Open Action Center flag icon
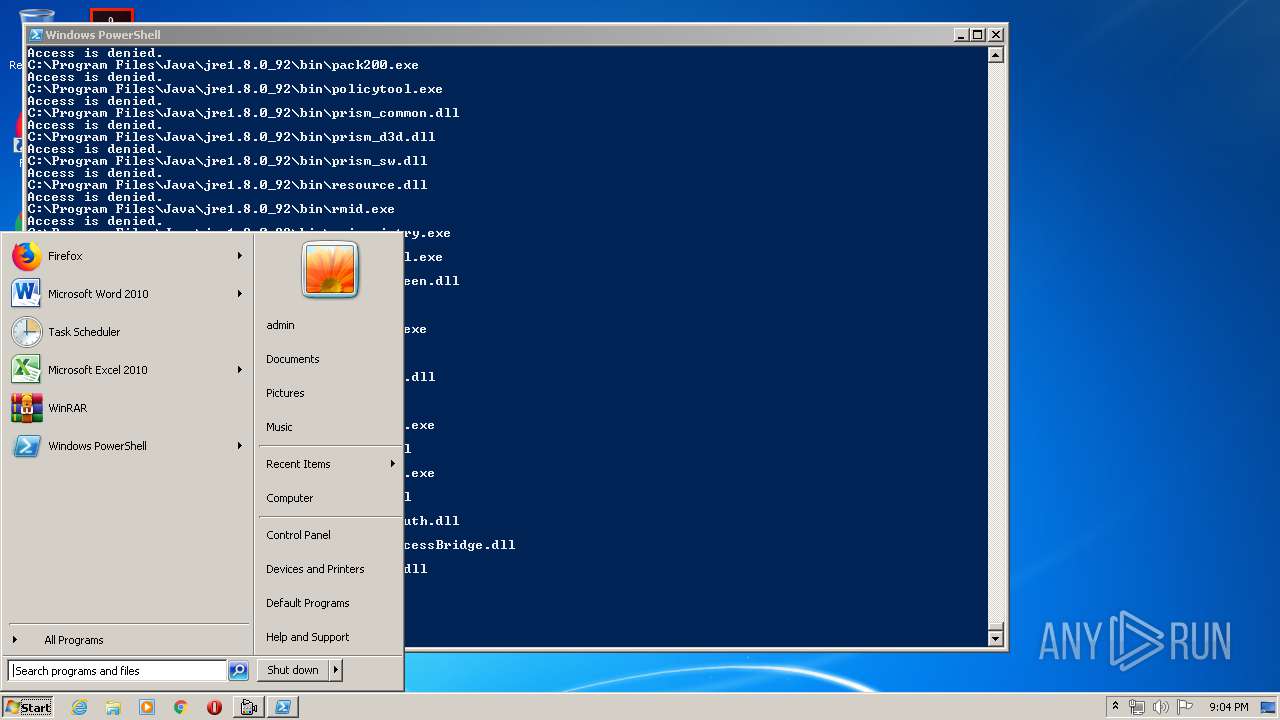This screenshot has height=720, width=1280. [x=1185, y=707]
